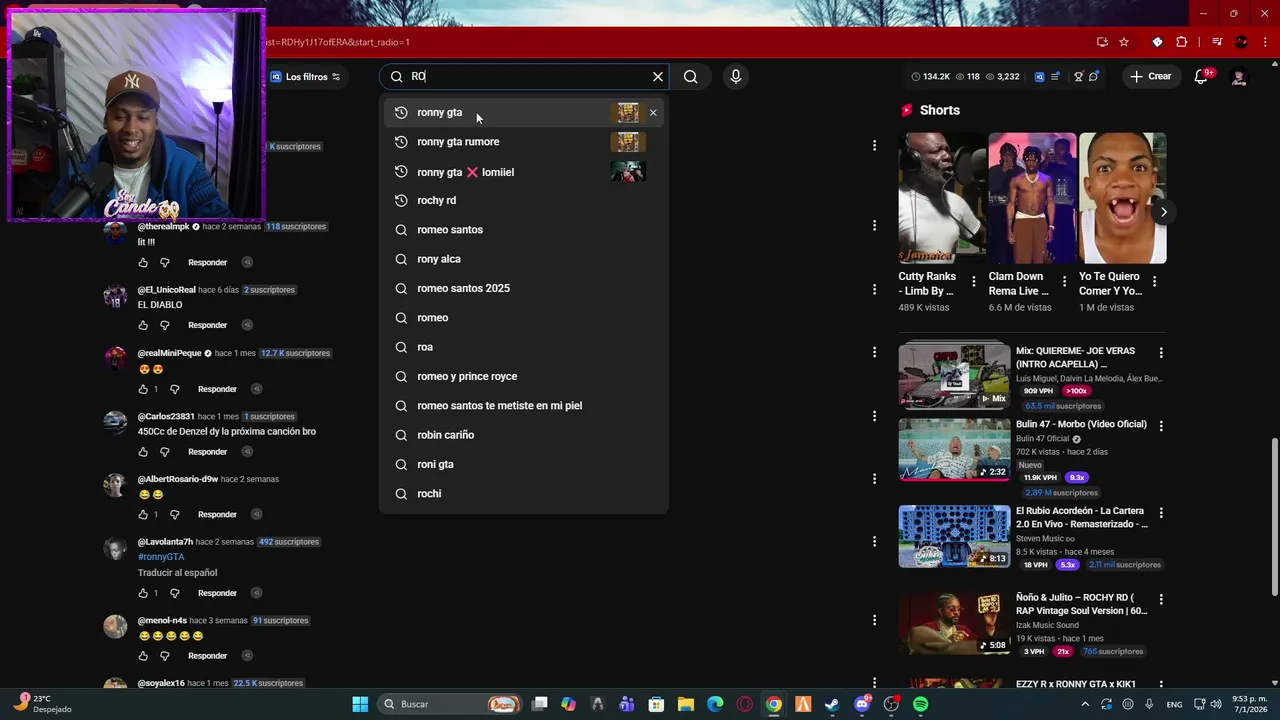This screenshot has width=1280, height=720.
Task: Select the 'rochi' suggestion
Action: [523, 494]
